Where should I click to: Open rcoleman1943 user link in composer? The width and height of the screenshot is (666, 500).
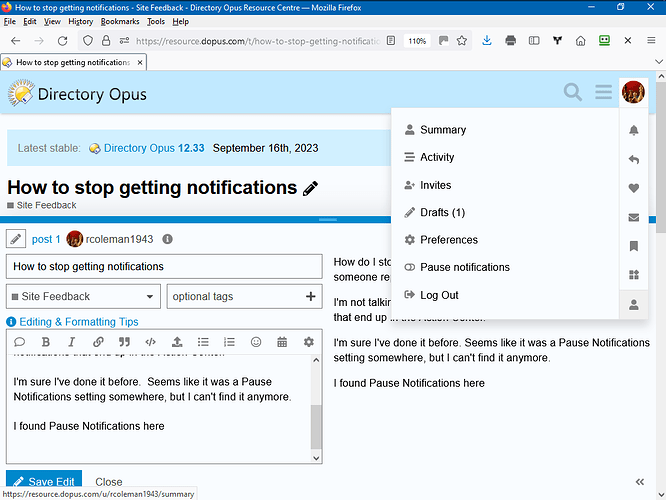(119, 239)
